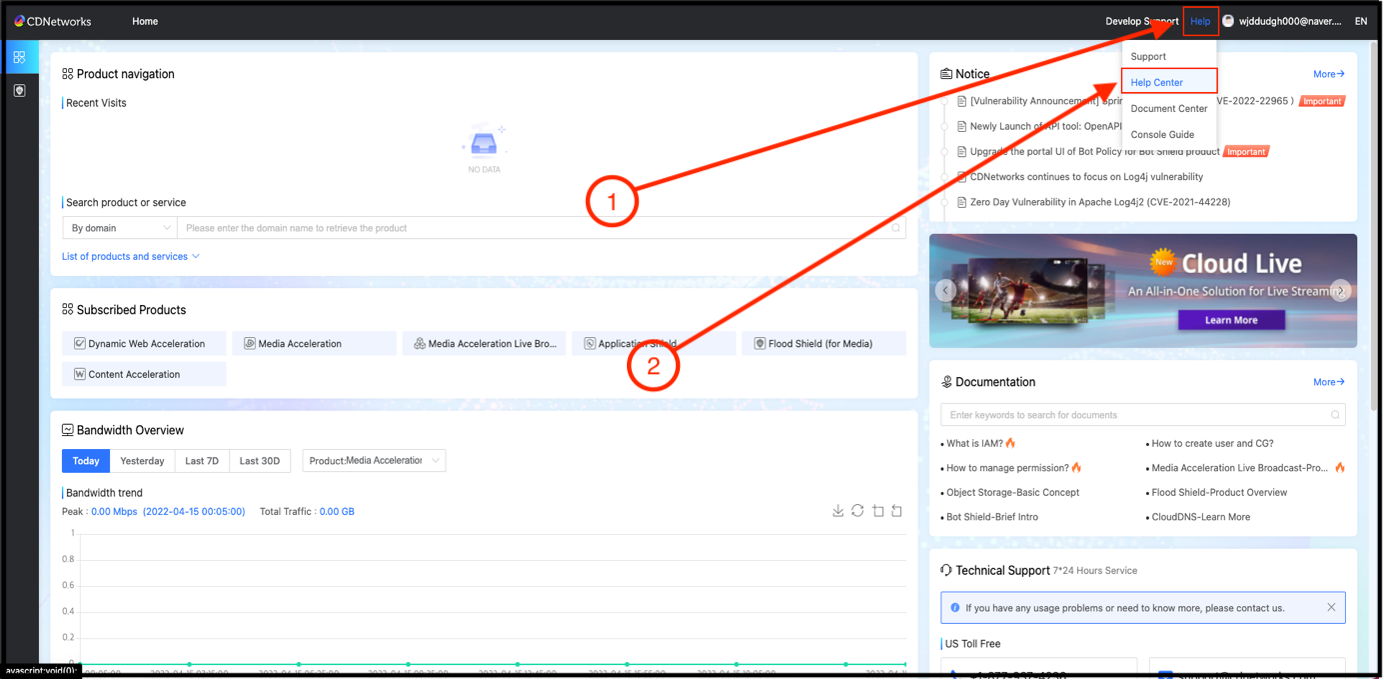The width and height of the screenshot is (1384, 684).
Task: Open the Media Acceleration product button
Action: coord(314,343)
